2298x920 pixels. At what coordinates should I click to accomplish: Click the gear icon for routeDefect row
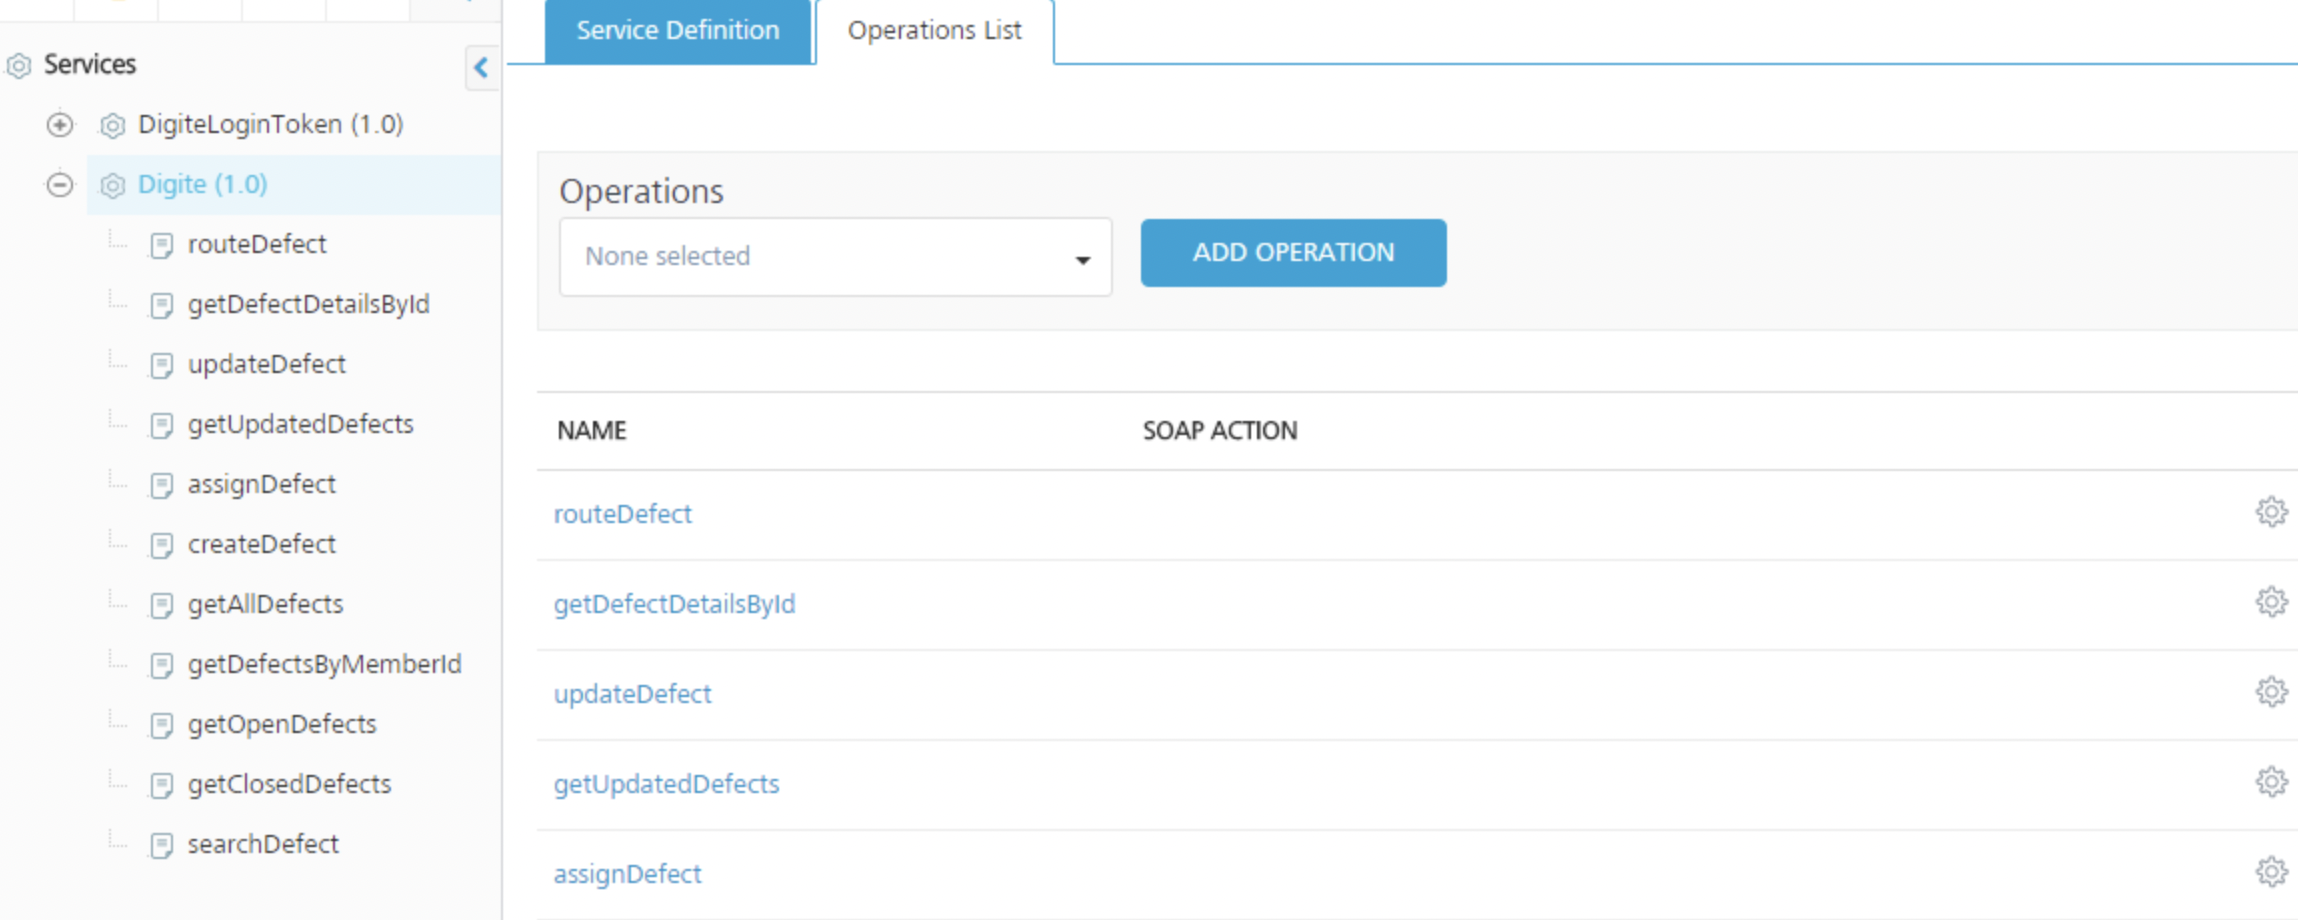(2270, 512)
